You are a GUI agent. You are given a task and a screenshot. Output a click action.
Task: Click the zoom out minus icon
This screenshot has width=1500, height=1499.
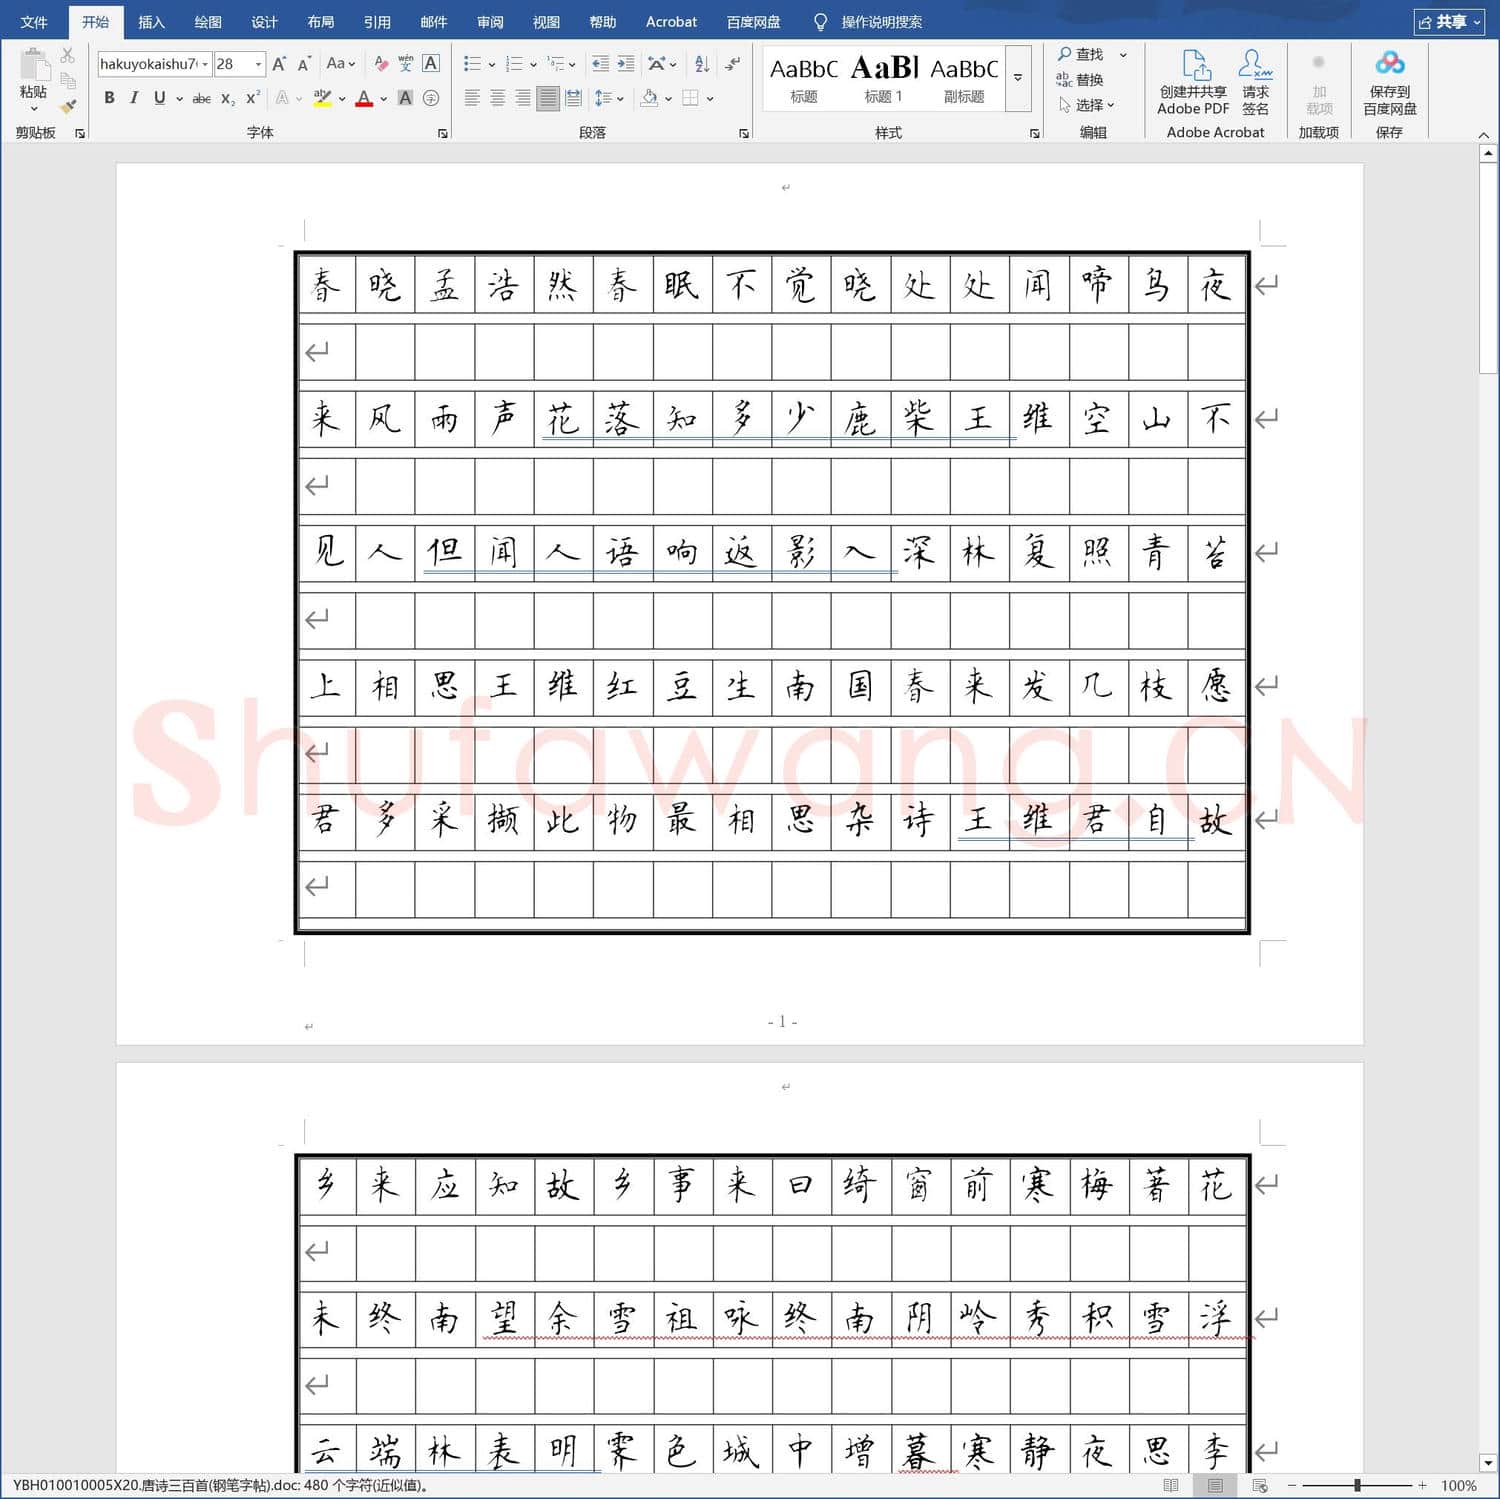(1292, 1486)
